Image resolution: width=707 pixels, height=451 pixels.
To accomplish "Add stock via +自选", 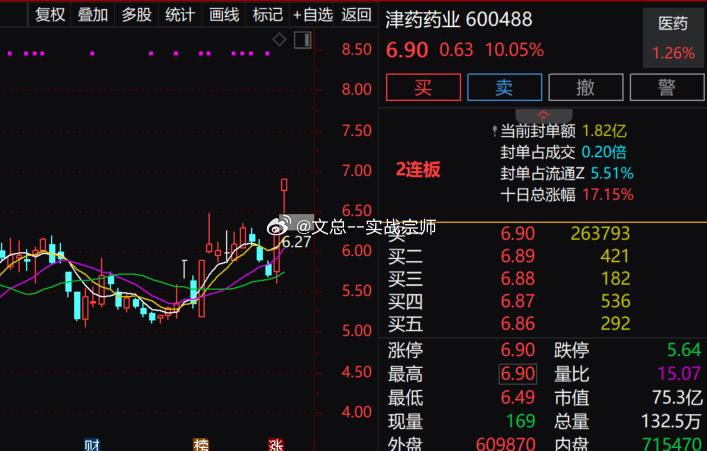I will [312, 14].
